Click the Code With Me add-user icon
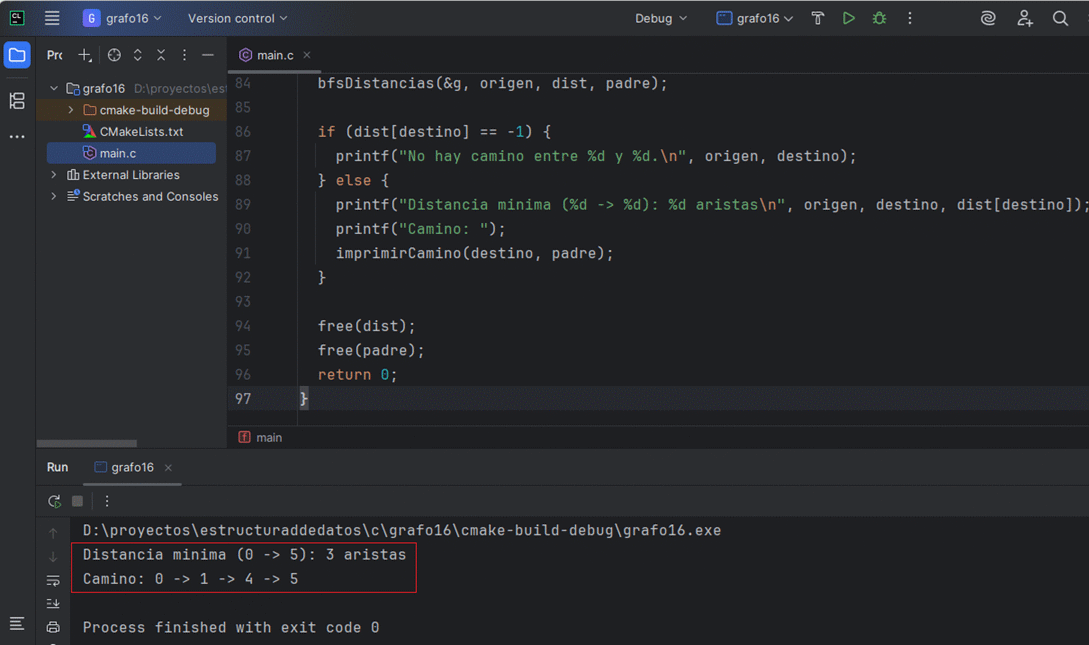The height and width of the screenshot is (645, 1089). [1024, 18]
